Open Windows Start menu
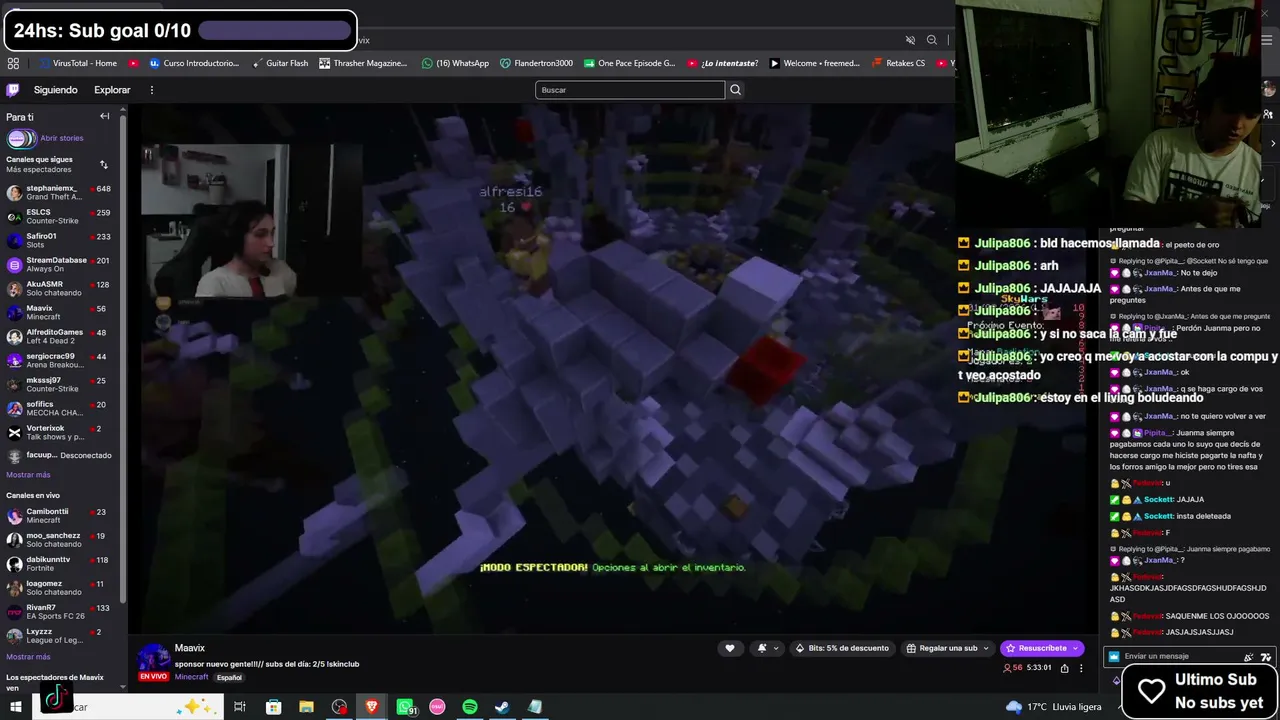 [15, 707]
